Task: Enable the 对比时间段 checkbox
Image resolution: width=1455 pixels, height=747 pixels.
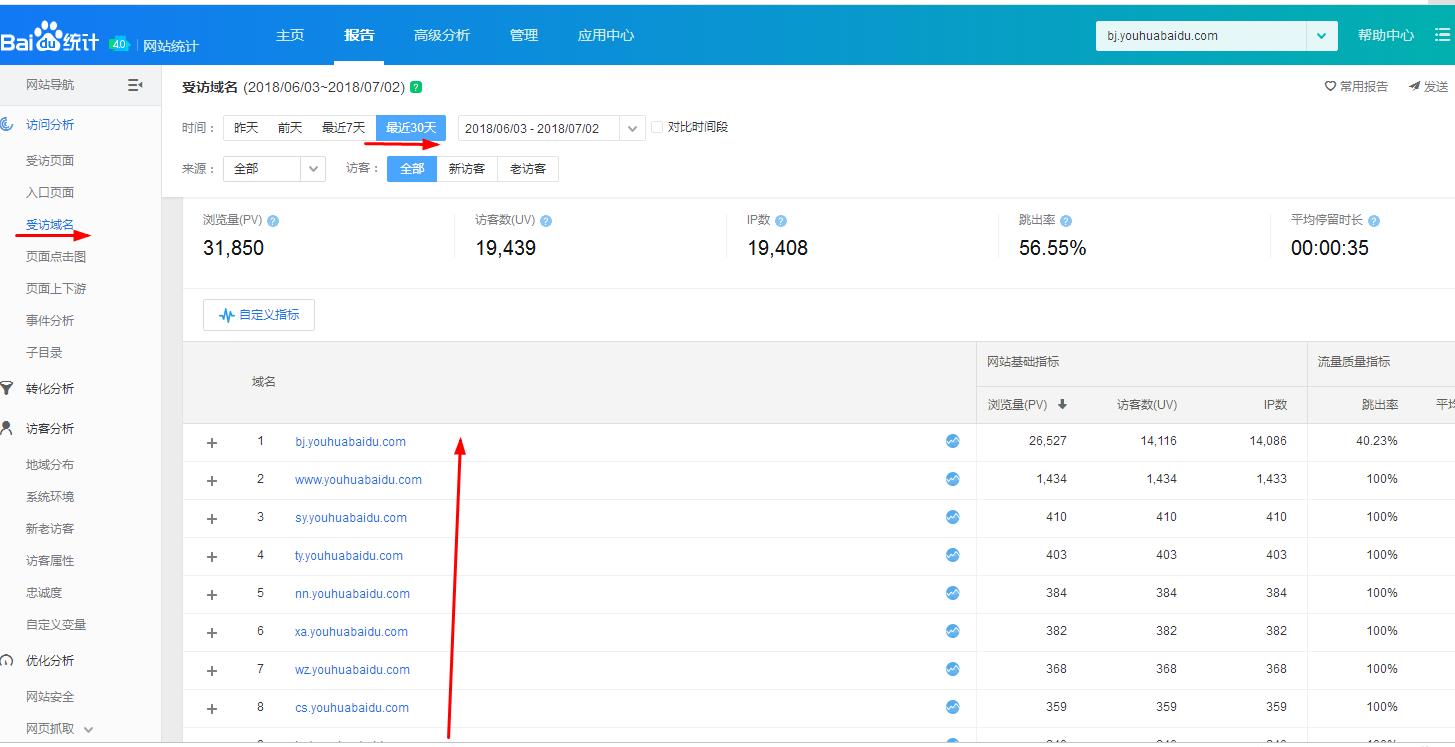Action: [x=657, y=128]
